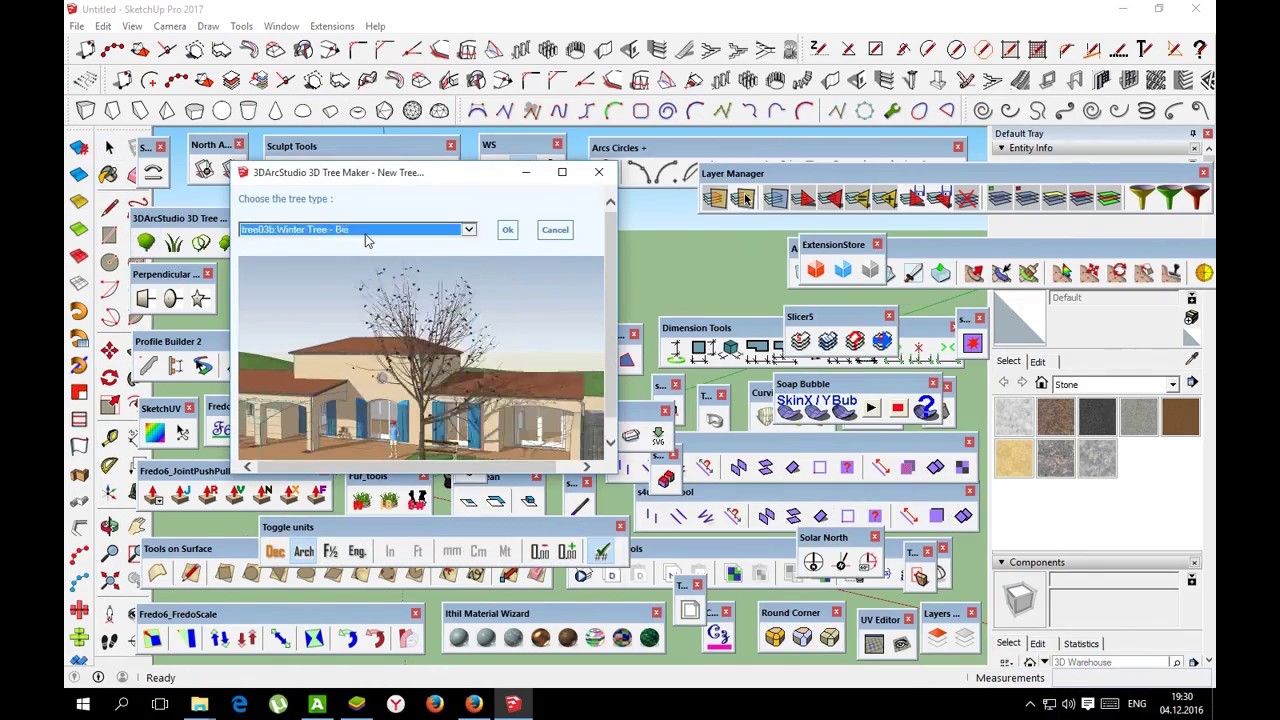This screenshot has height=720, width=1280.
Task: Select the brown material swatch
Action: click(1180, 418)
